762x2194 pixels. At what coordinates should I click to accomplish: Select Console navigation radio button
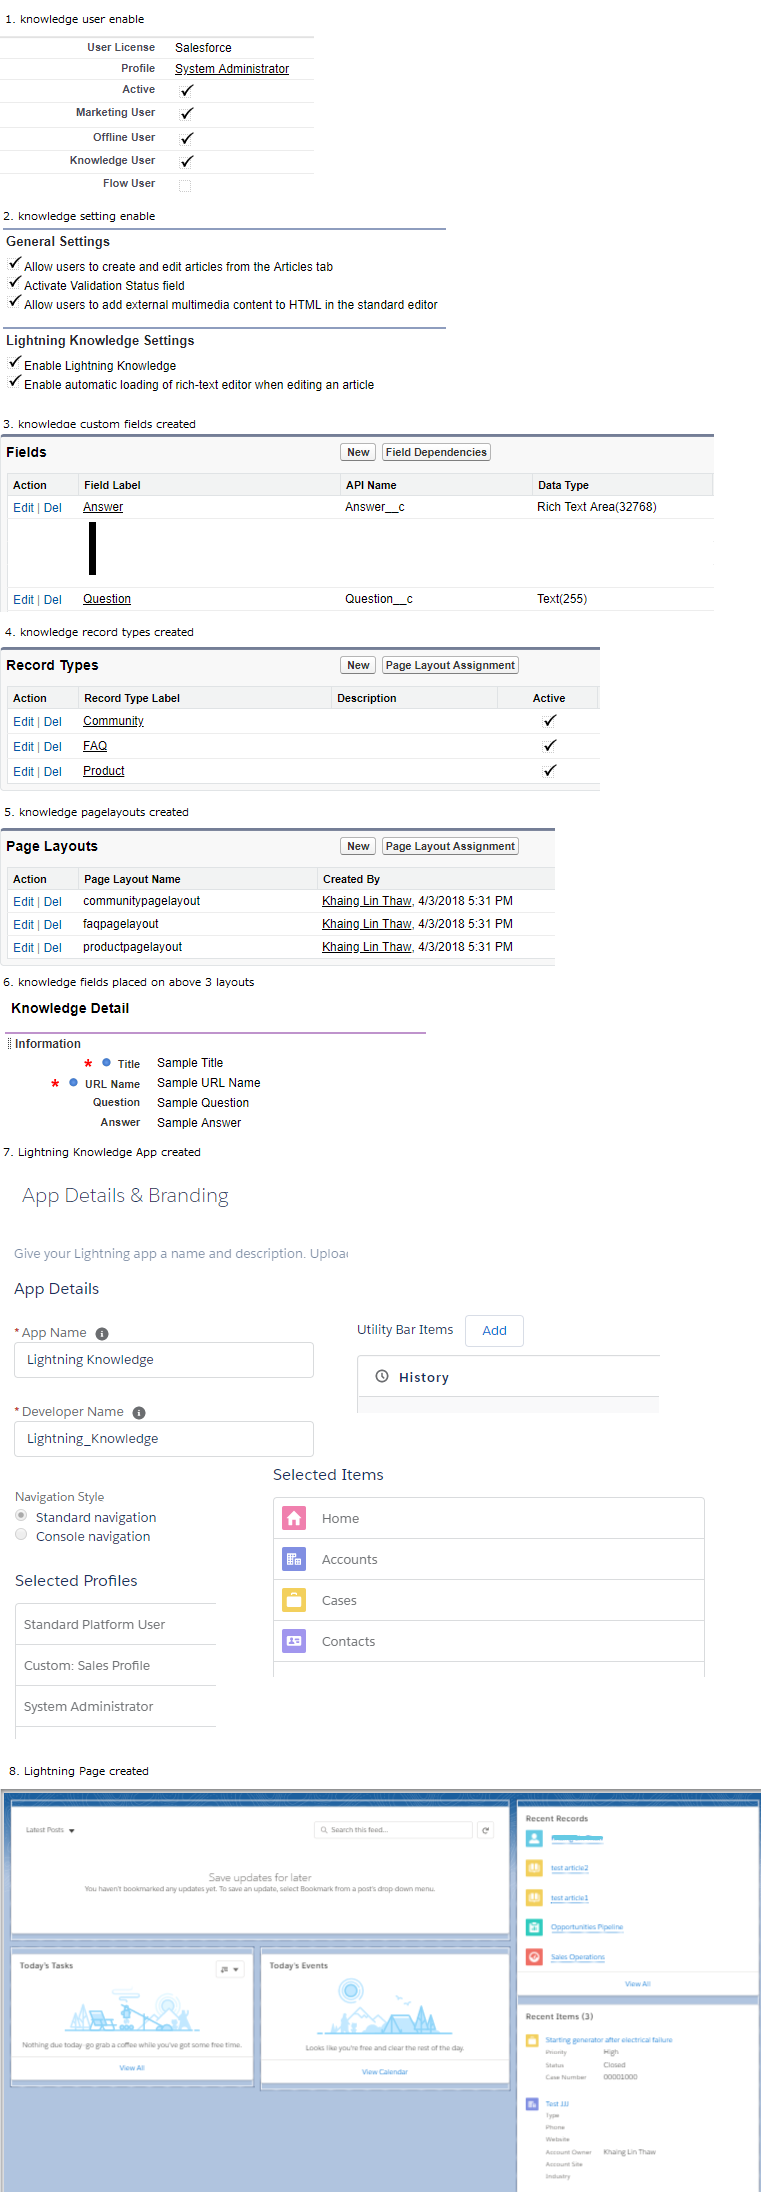coord(21,1535)
